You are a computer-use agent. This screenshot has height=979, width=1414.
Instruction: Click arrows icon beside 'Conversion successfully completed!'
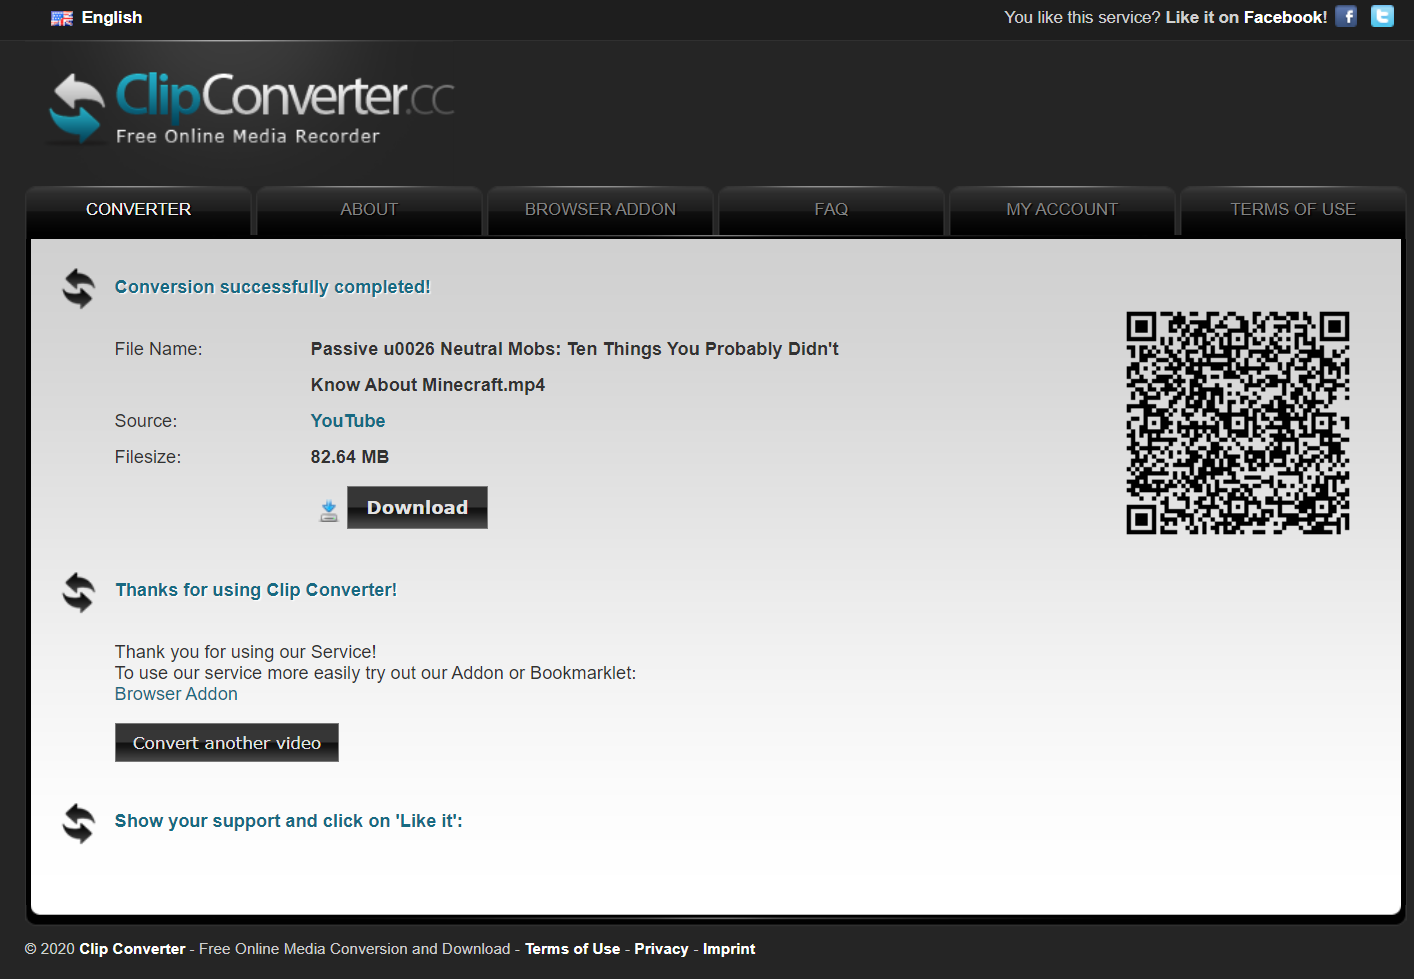point(79,288)
